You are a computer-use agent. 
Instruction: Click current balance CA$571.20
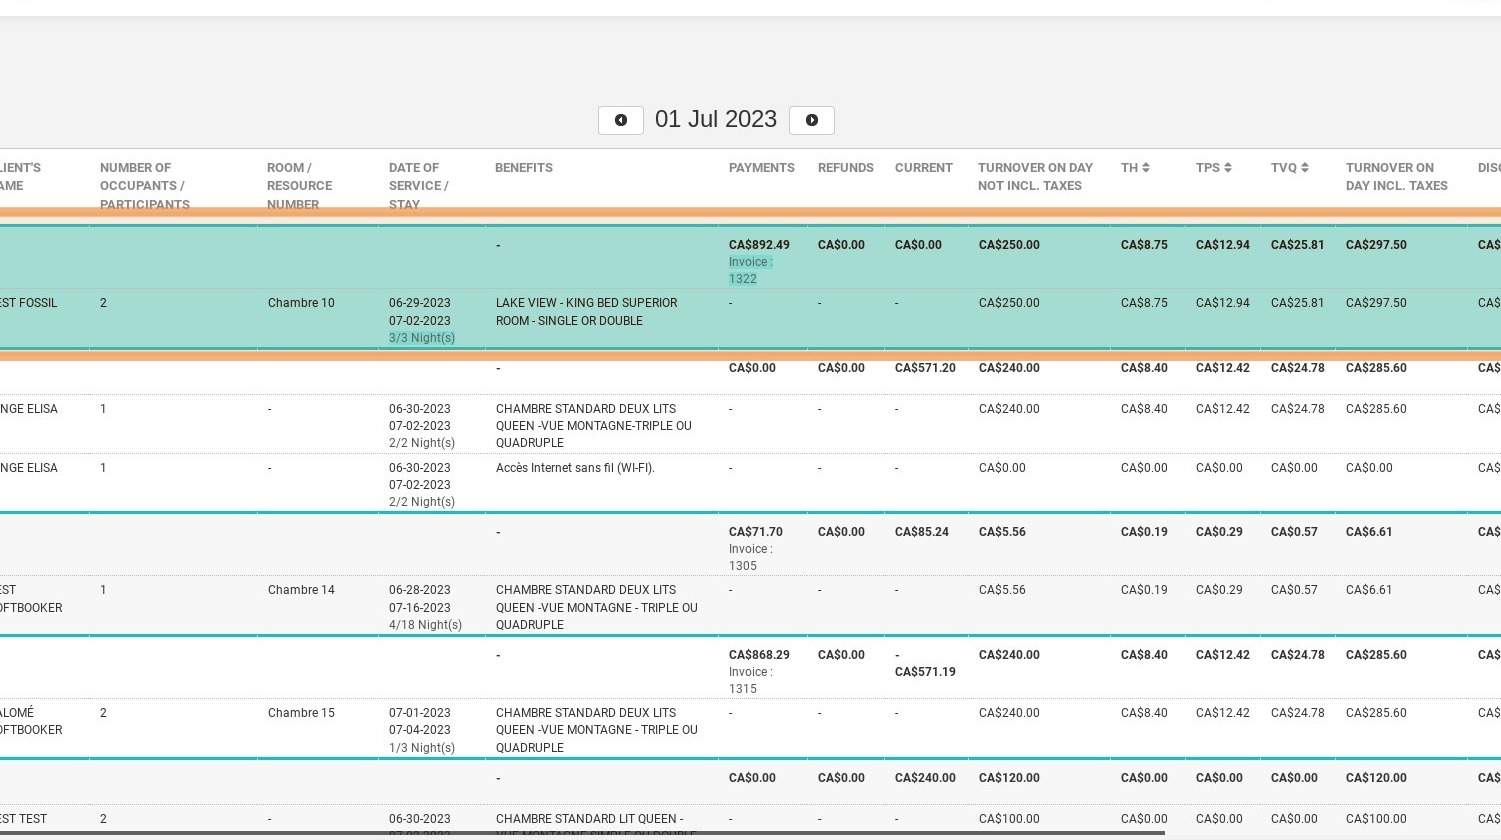(925, 368)
